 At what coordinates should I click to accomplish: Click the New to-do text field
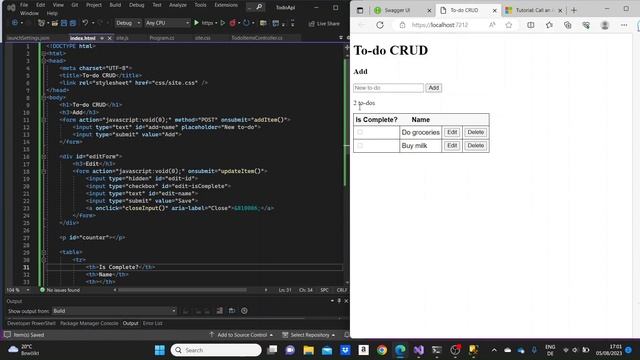[x=388, y=88]
